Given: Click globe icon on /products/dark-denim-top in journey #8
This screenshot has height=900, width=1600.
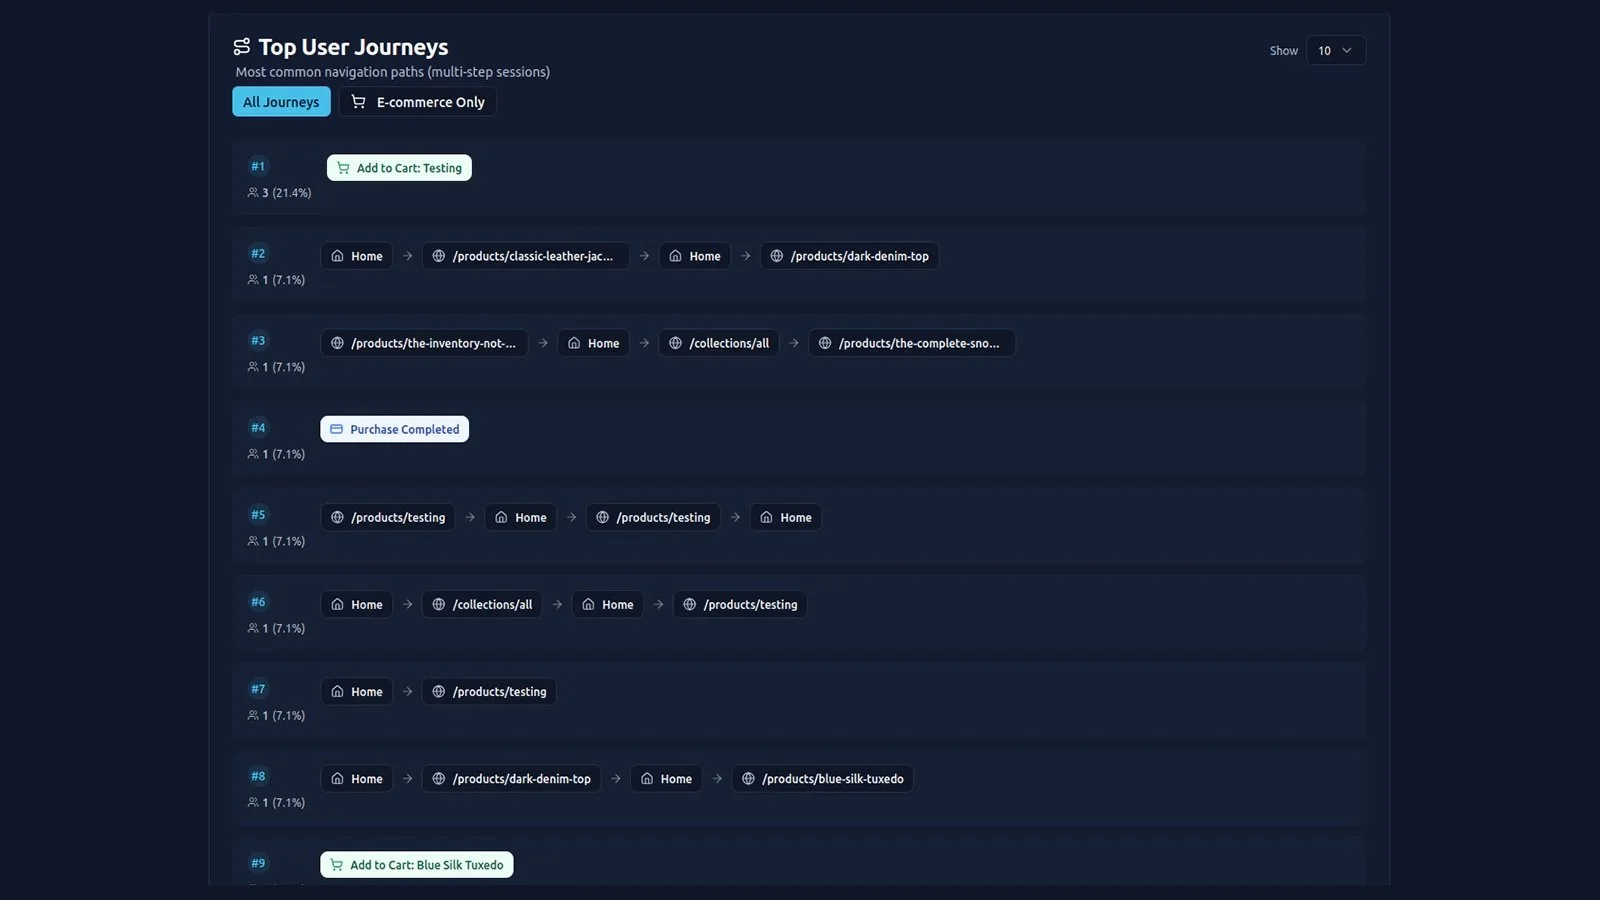Looking at the screenshot, I should (438, 778).
